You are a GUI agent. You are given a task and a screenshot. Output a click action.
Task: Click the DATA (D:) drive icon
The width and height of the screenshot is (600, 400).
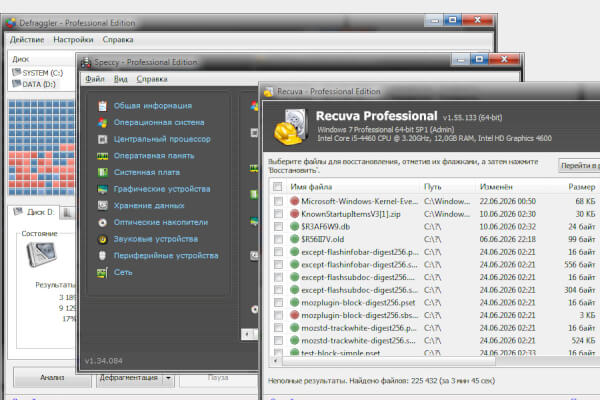coord(16,83)
